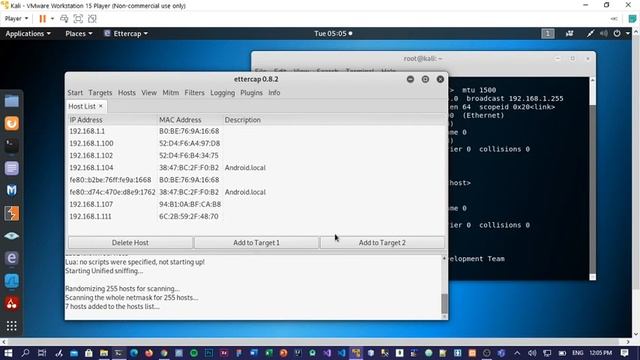This screenshot has width=640, height=360.
Task: Open the text notes icon in Kali dock
Action: [x=11, y=168]
